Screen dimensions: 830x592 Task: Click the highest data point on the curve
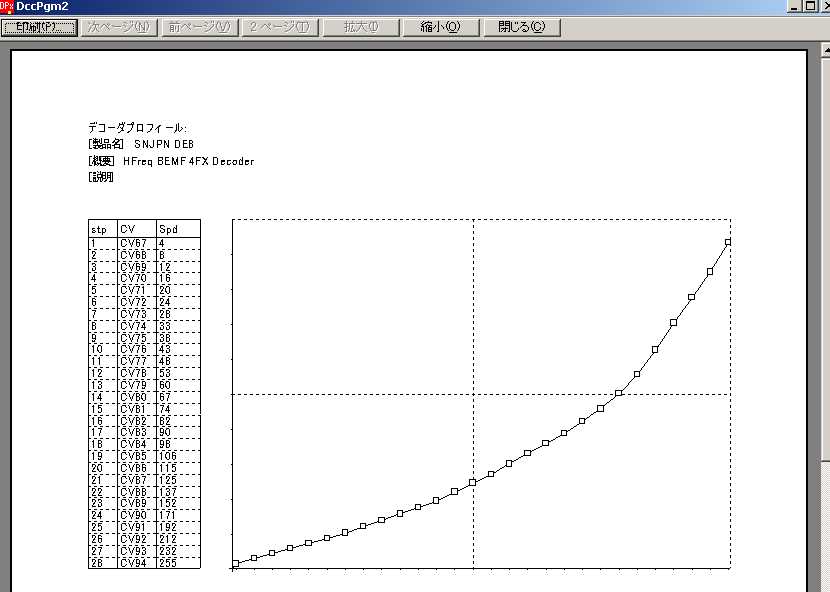coord(728,241)
